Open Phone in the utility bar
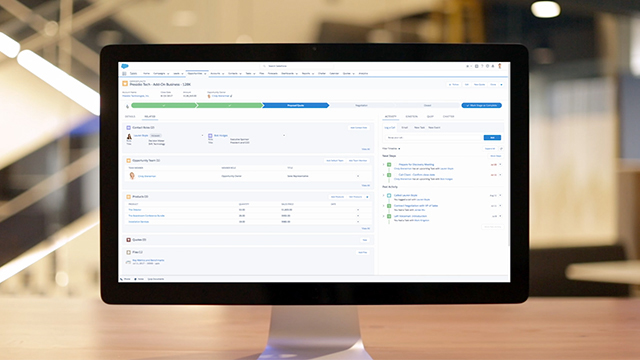Screen dimensions: 640x360 click(126, 279)
